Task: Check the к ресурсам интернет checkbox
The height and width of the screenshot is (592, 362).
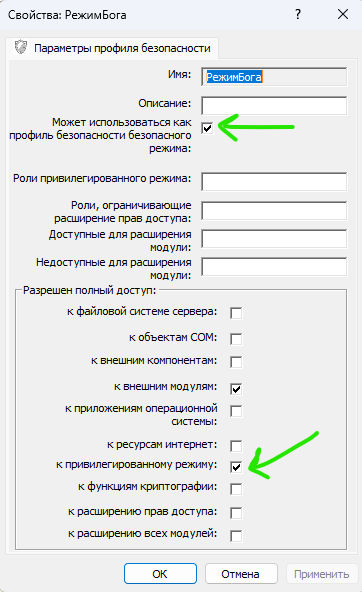Action: [236, 446]
